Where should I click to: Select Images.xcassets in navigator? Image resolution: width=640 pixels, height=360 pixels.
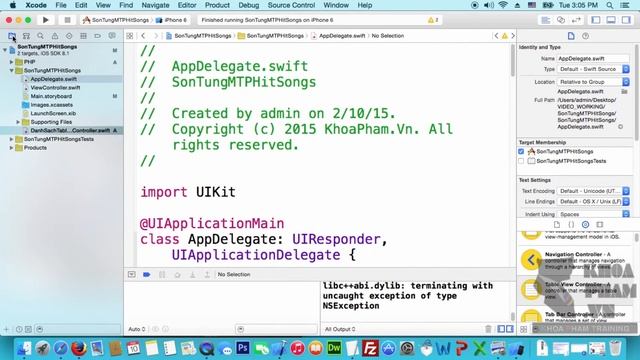point(51,105)
